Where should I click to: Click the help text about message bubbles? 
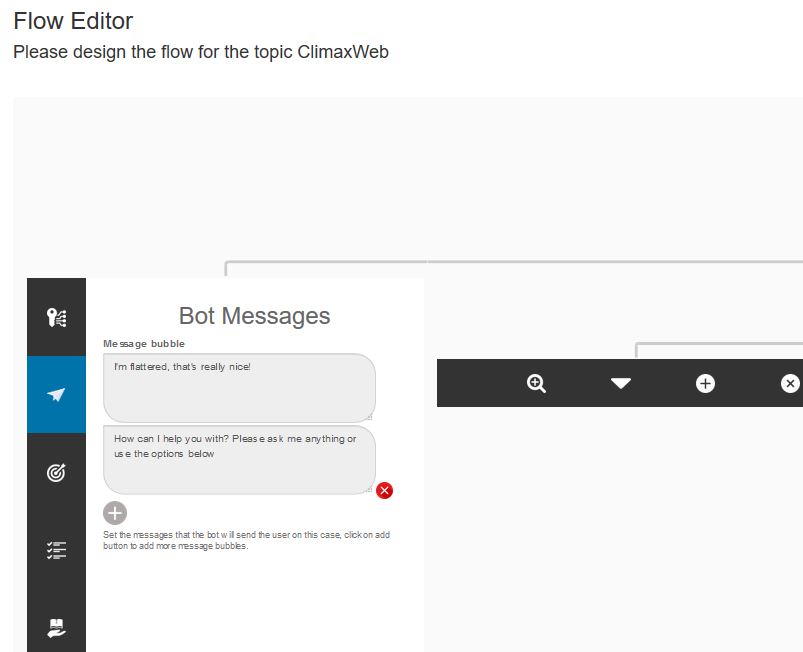click(x=246, y=540)
